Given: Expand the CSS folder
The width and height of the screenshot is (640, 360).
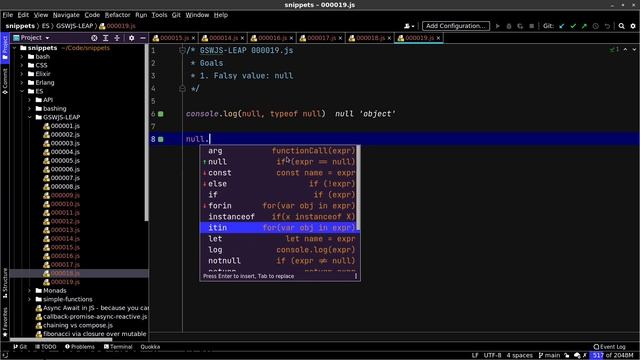Looking at the screenshot, I should click(x=22, y=65).
